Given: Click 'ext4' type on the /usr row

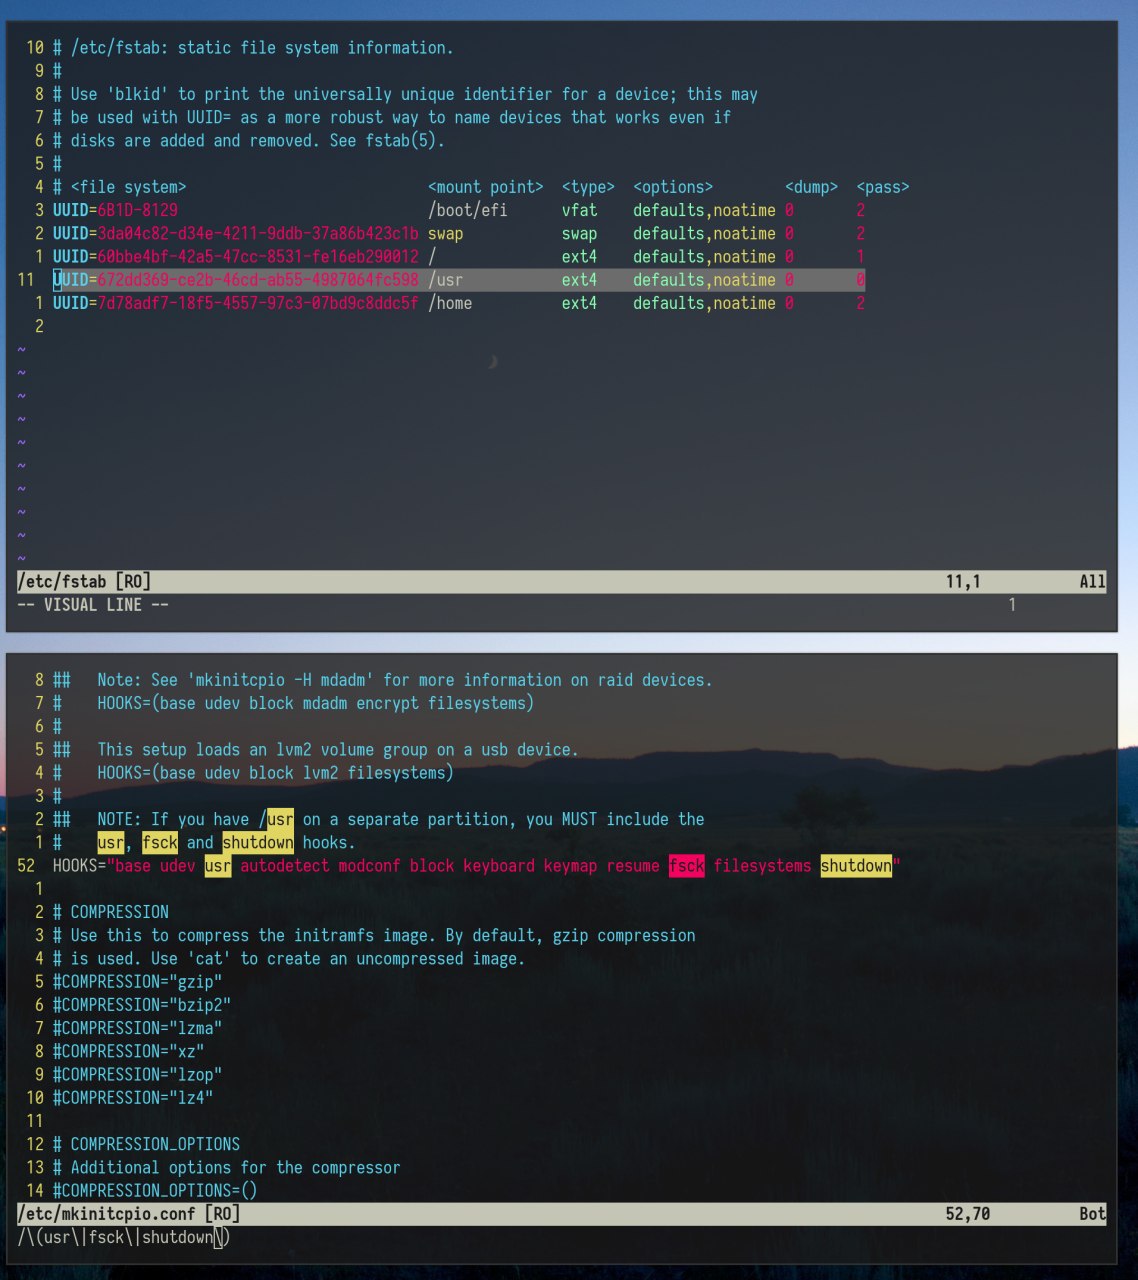Looking at the screenshot, I should point(579,281).
